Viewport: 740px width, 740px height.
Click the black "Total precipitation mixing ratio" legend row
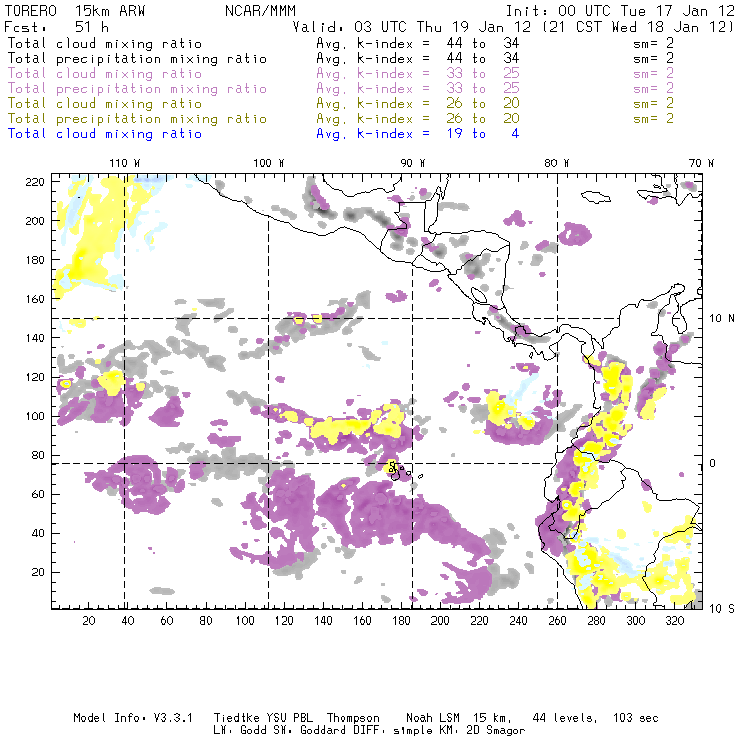[137, 59]
